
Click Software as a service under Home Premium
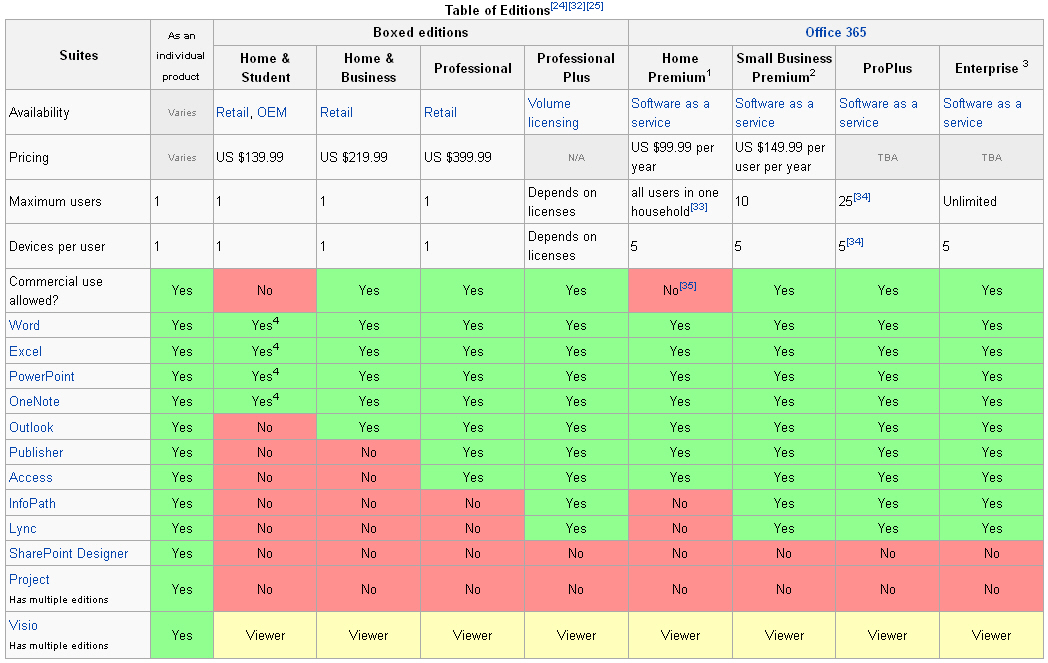(x=670, y=113)
